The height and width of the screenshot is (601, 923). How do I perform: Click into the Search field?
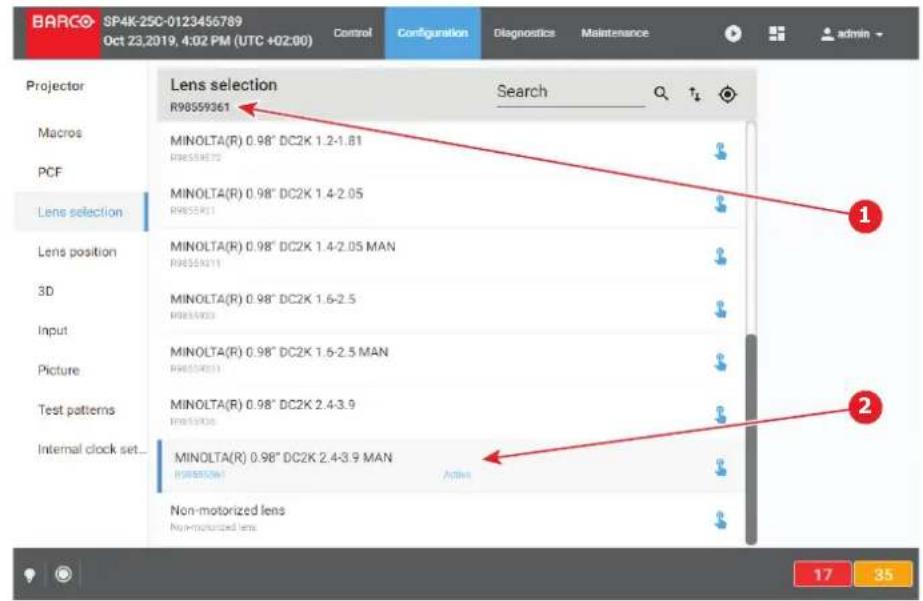click(x=570, y=92)
